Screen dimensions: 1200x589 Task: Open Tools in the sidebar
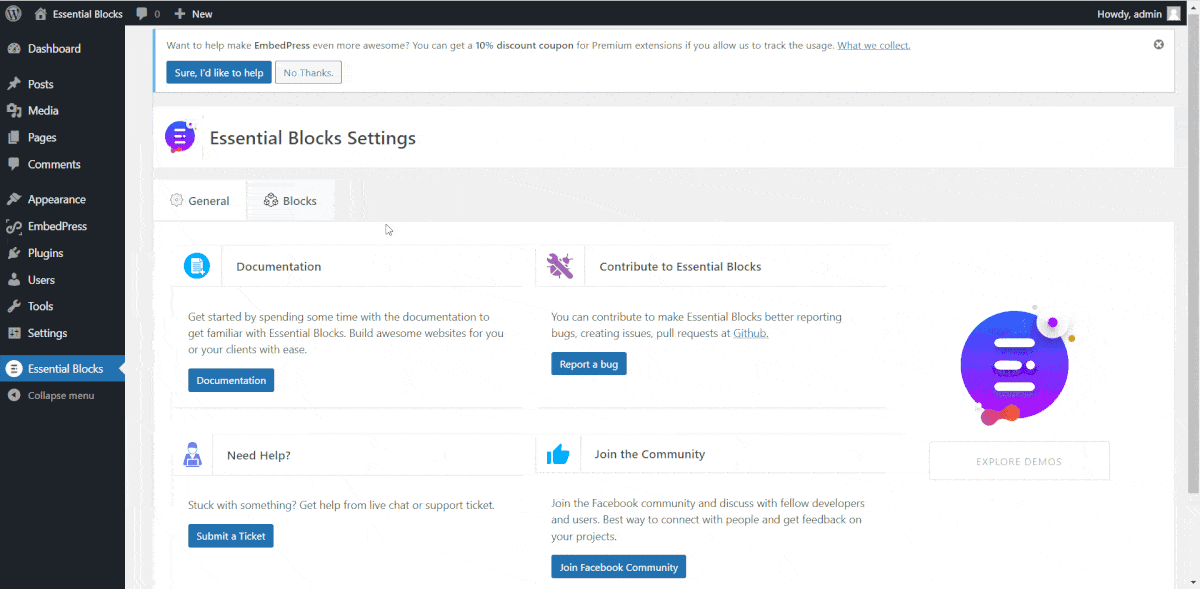point(62,306)
